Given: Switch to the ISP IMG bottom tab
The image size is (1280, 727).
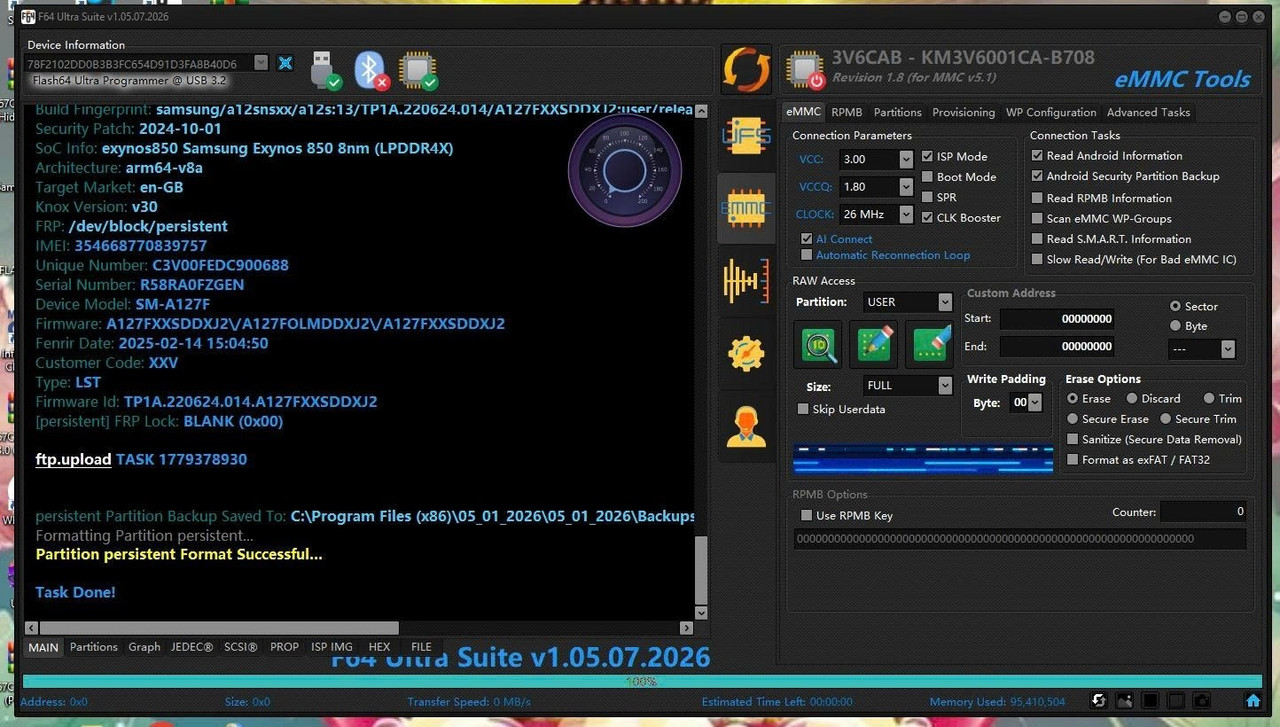Looking at the screenshot, I should 332,647.
